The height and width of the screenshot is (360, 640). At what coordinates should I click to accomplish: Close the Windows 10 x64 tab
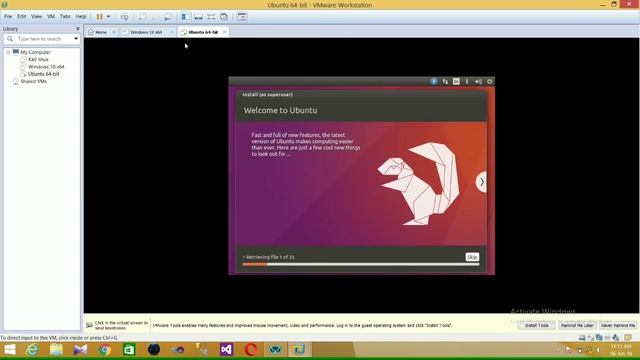[172, 32]
